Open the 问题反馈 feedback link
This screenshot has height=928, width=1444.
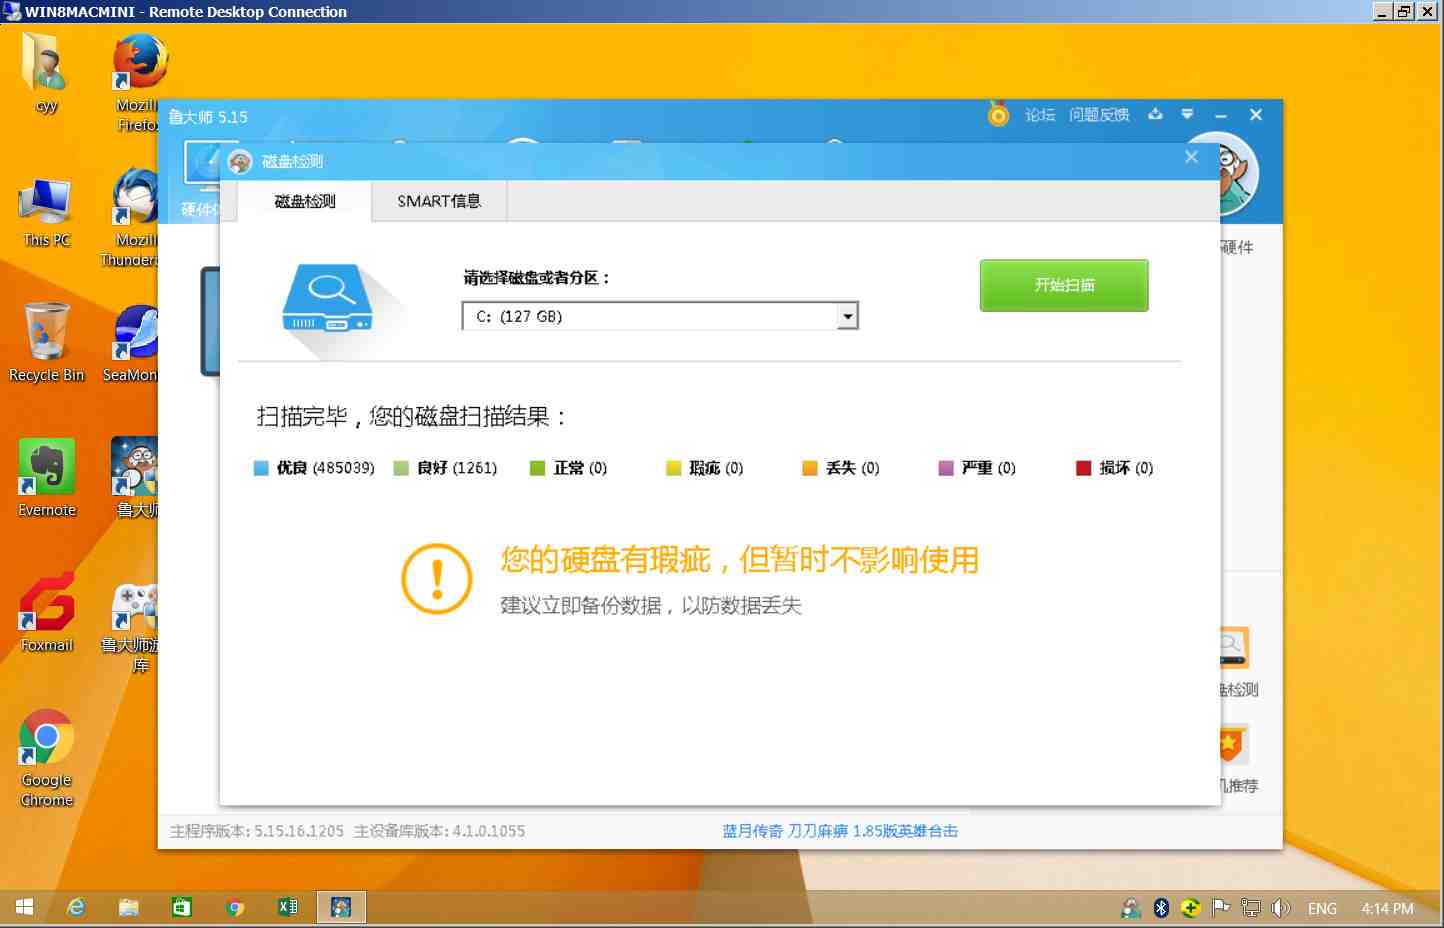[1099, 115]
